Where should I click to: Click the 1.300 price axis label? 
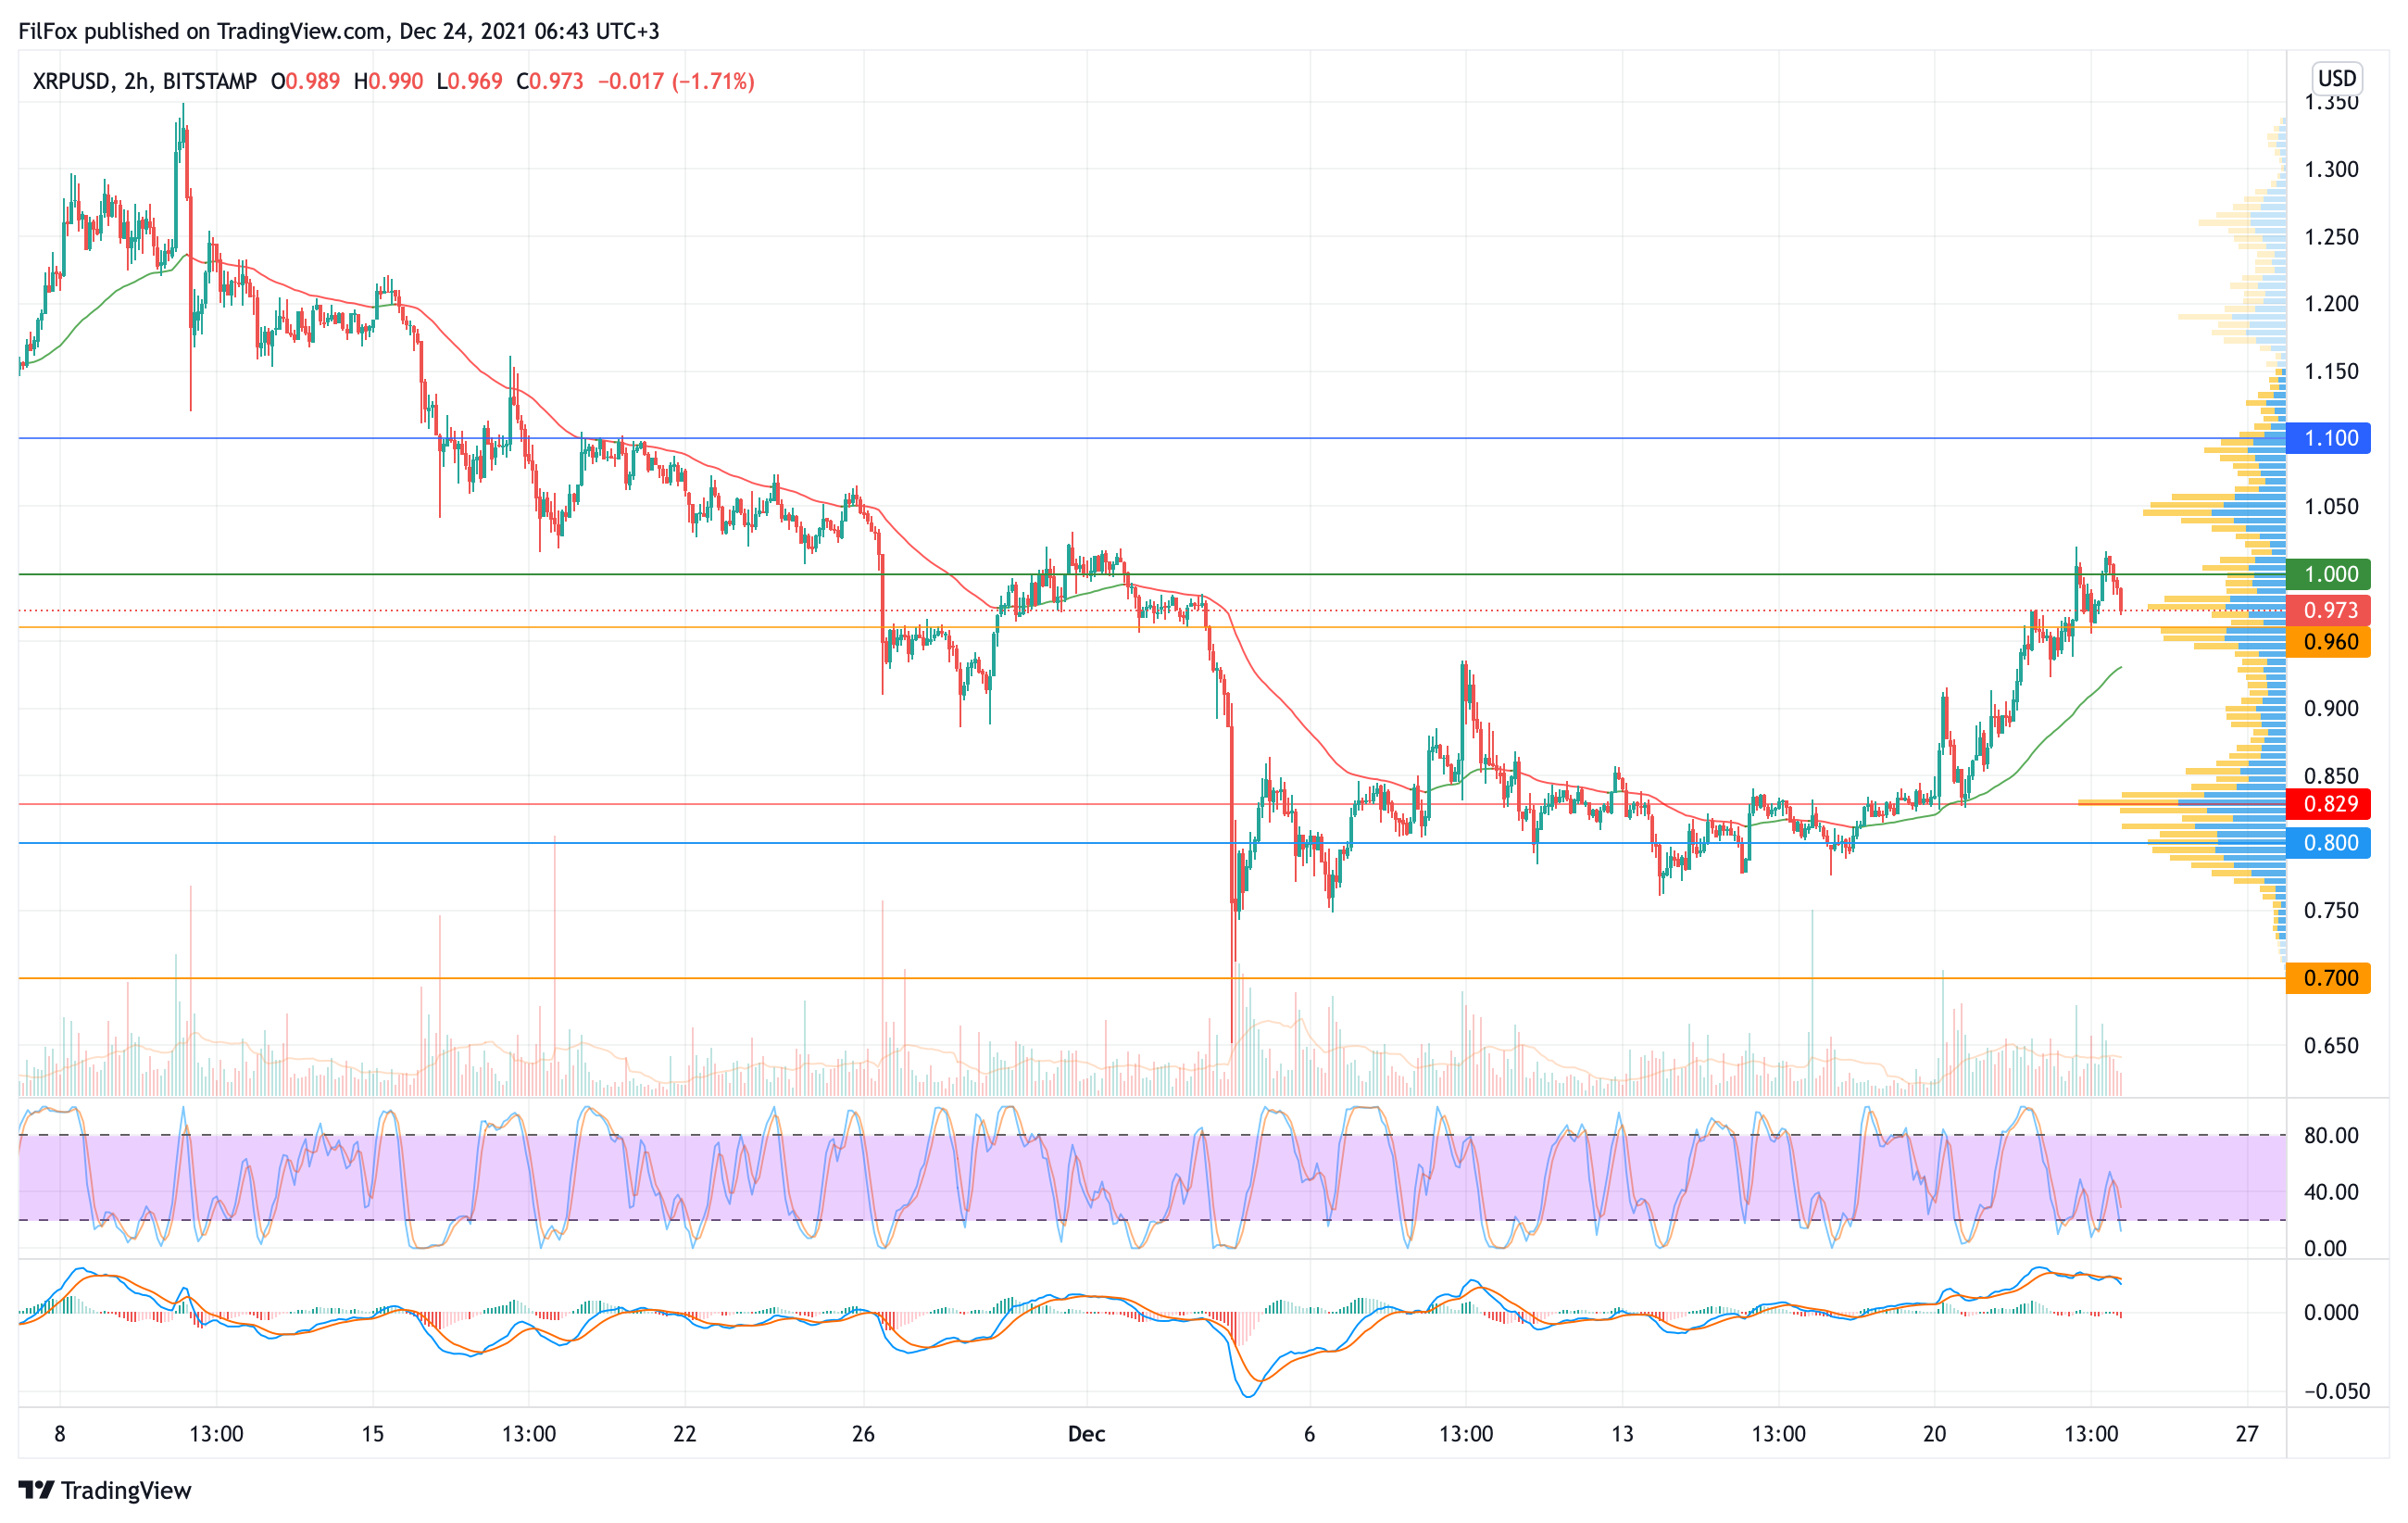[x=2330, y=169]
